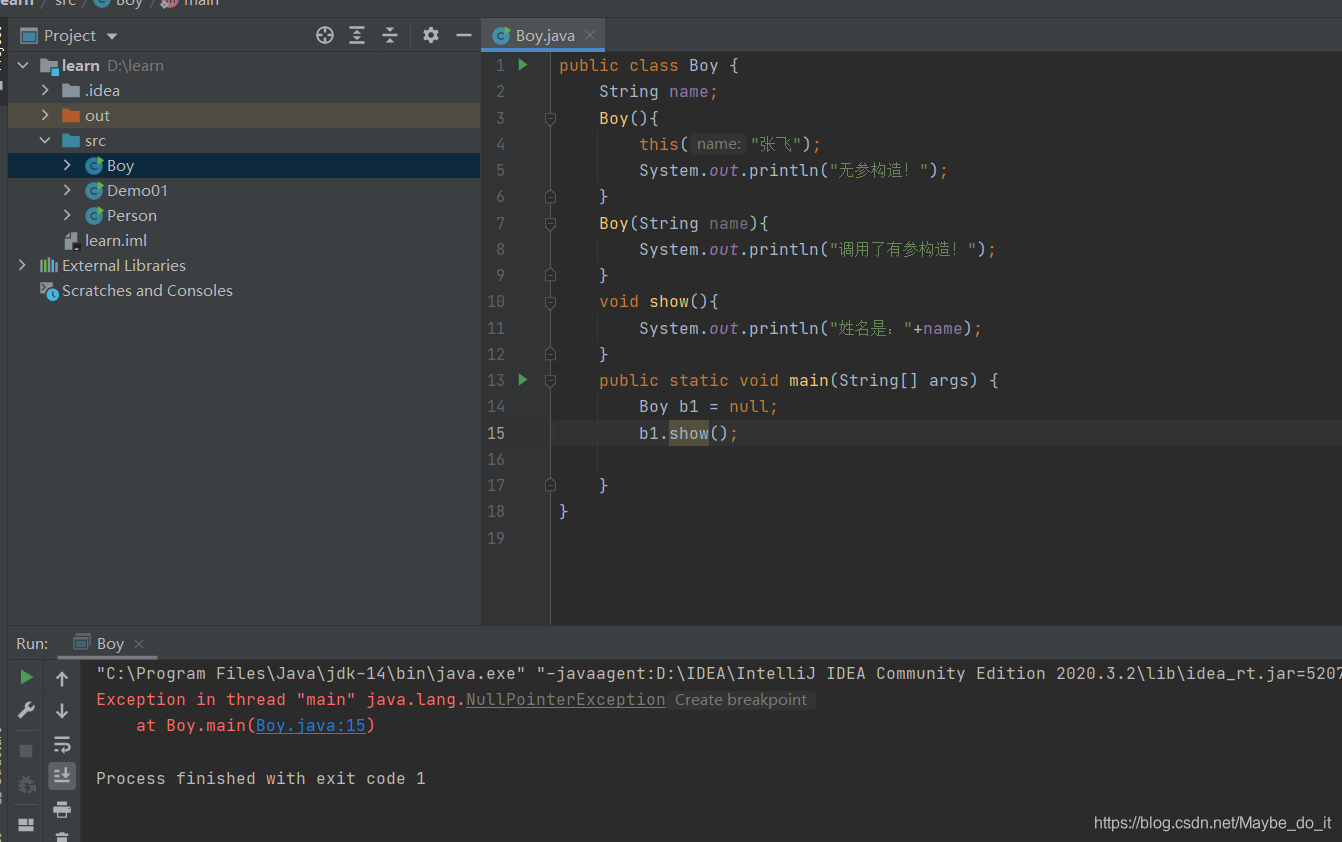Click the orange out folder icon

coord(71,115)
